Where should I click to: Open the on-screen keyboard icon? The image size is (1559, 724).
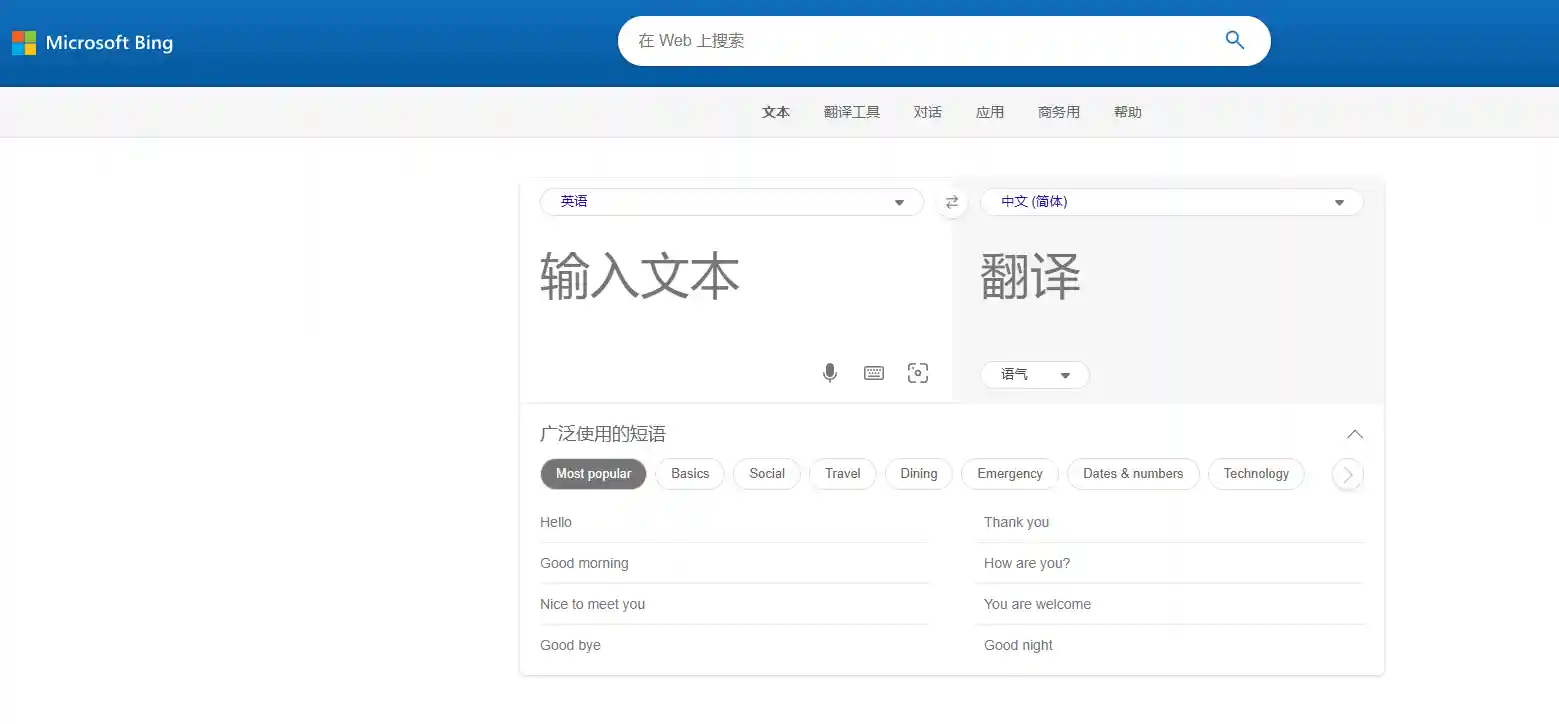[873, 372]
